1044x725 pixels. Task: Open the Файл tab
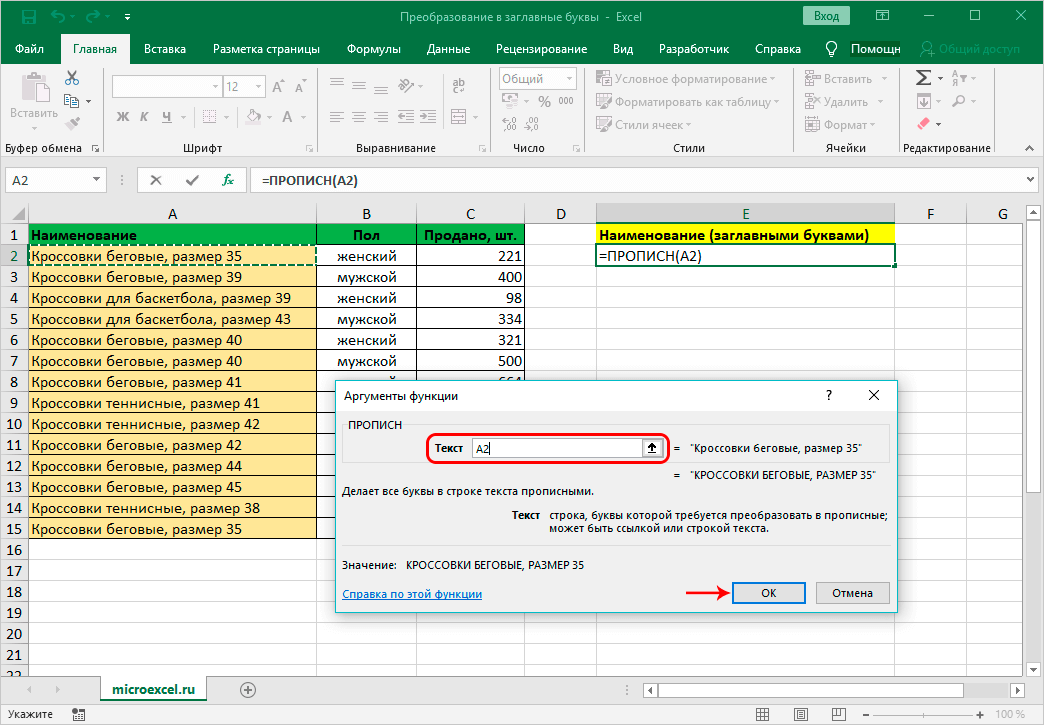(29, 49)
